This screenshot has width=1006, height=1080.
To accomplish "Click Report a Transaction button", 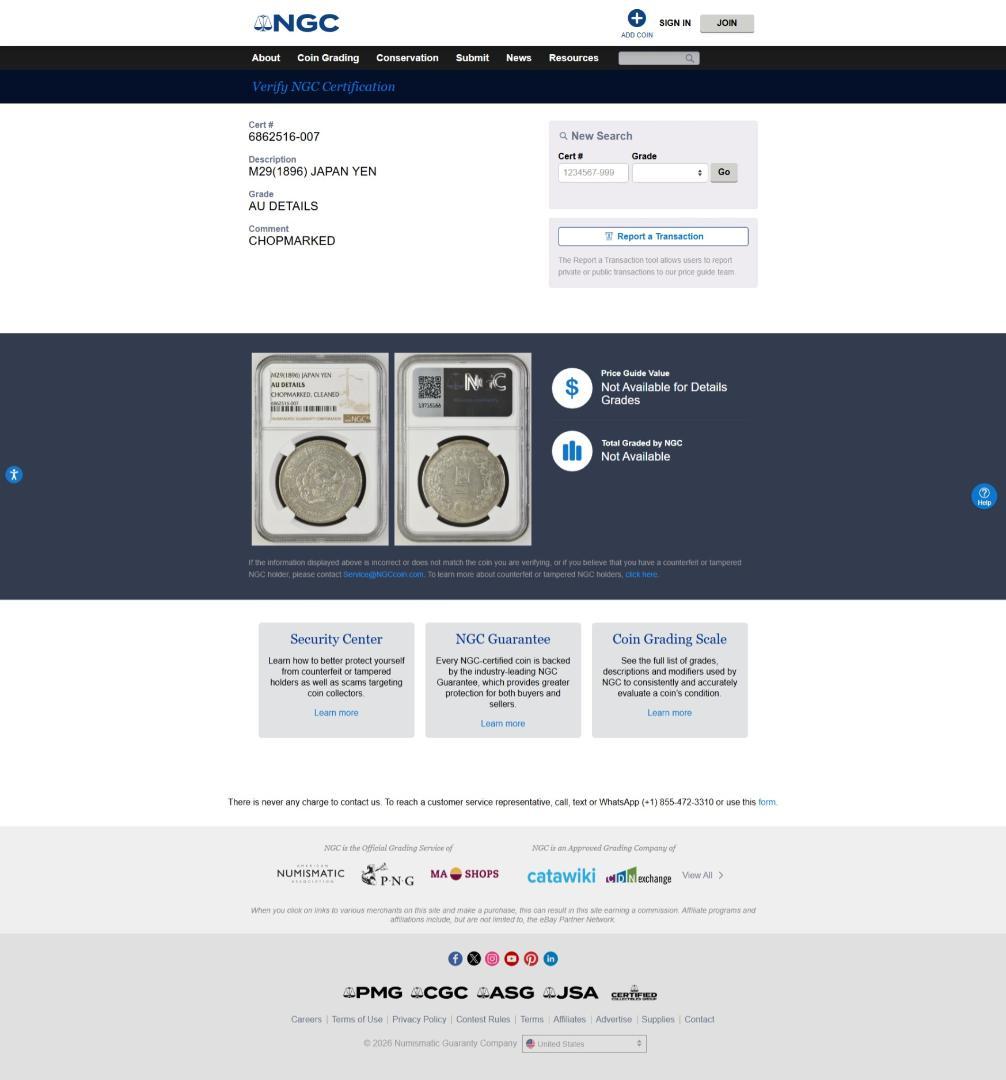I will point(653,236).
